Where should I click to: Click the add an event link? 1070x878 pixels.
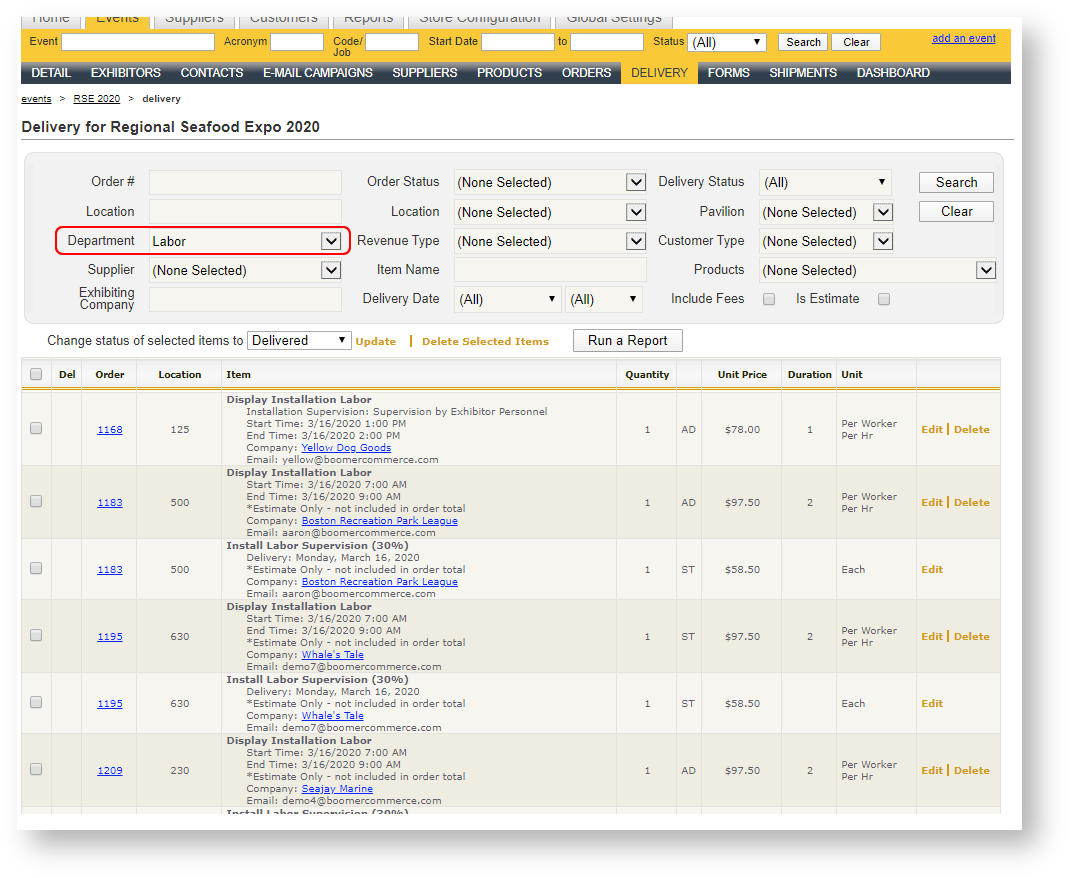click(x=963, y=39)
